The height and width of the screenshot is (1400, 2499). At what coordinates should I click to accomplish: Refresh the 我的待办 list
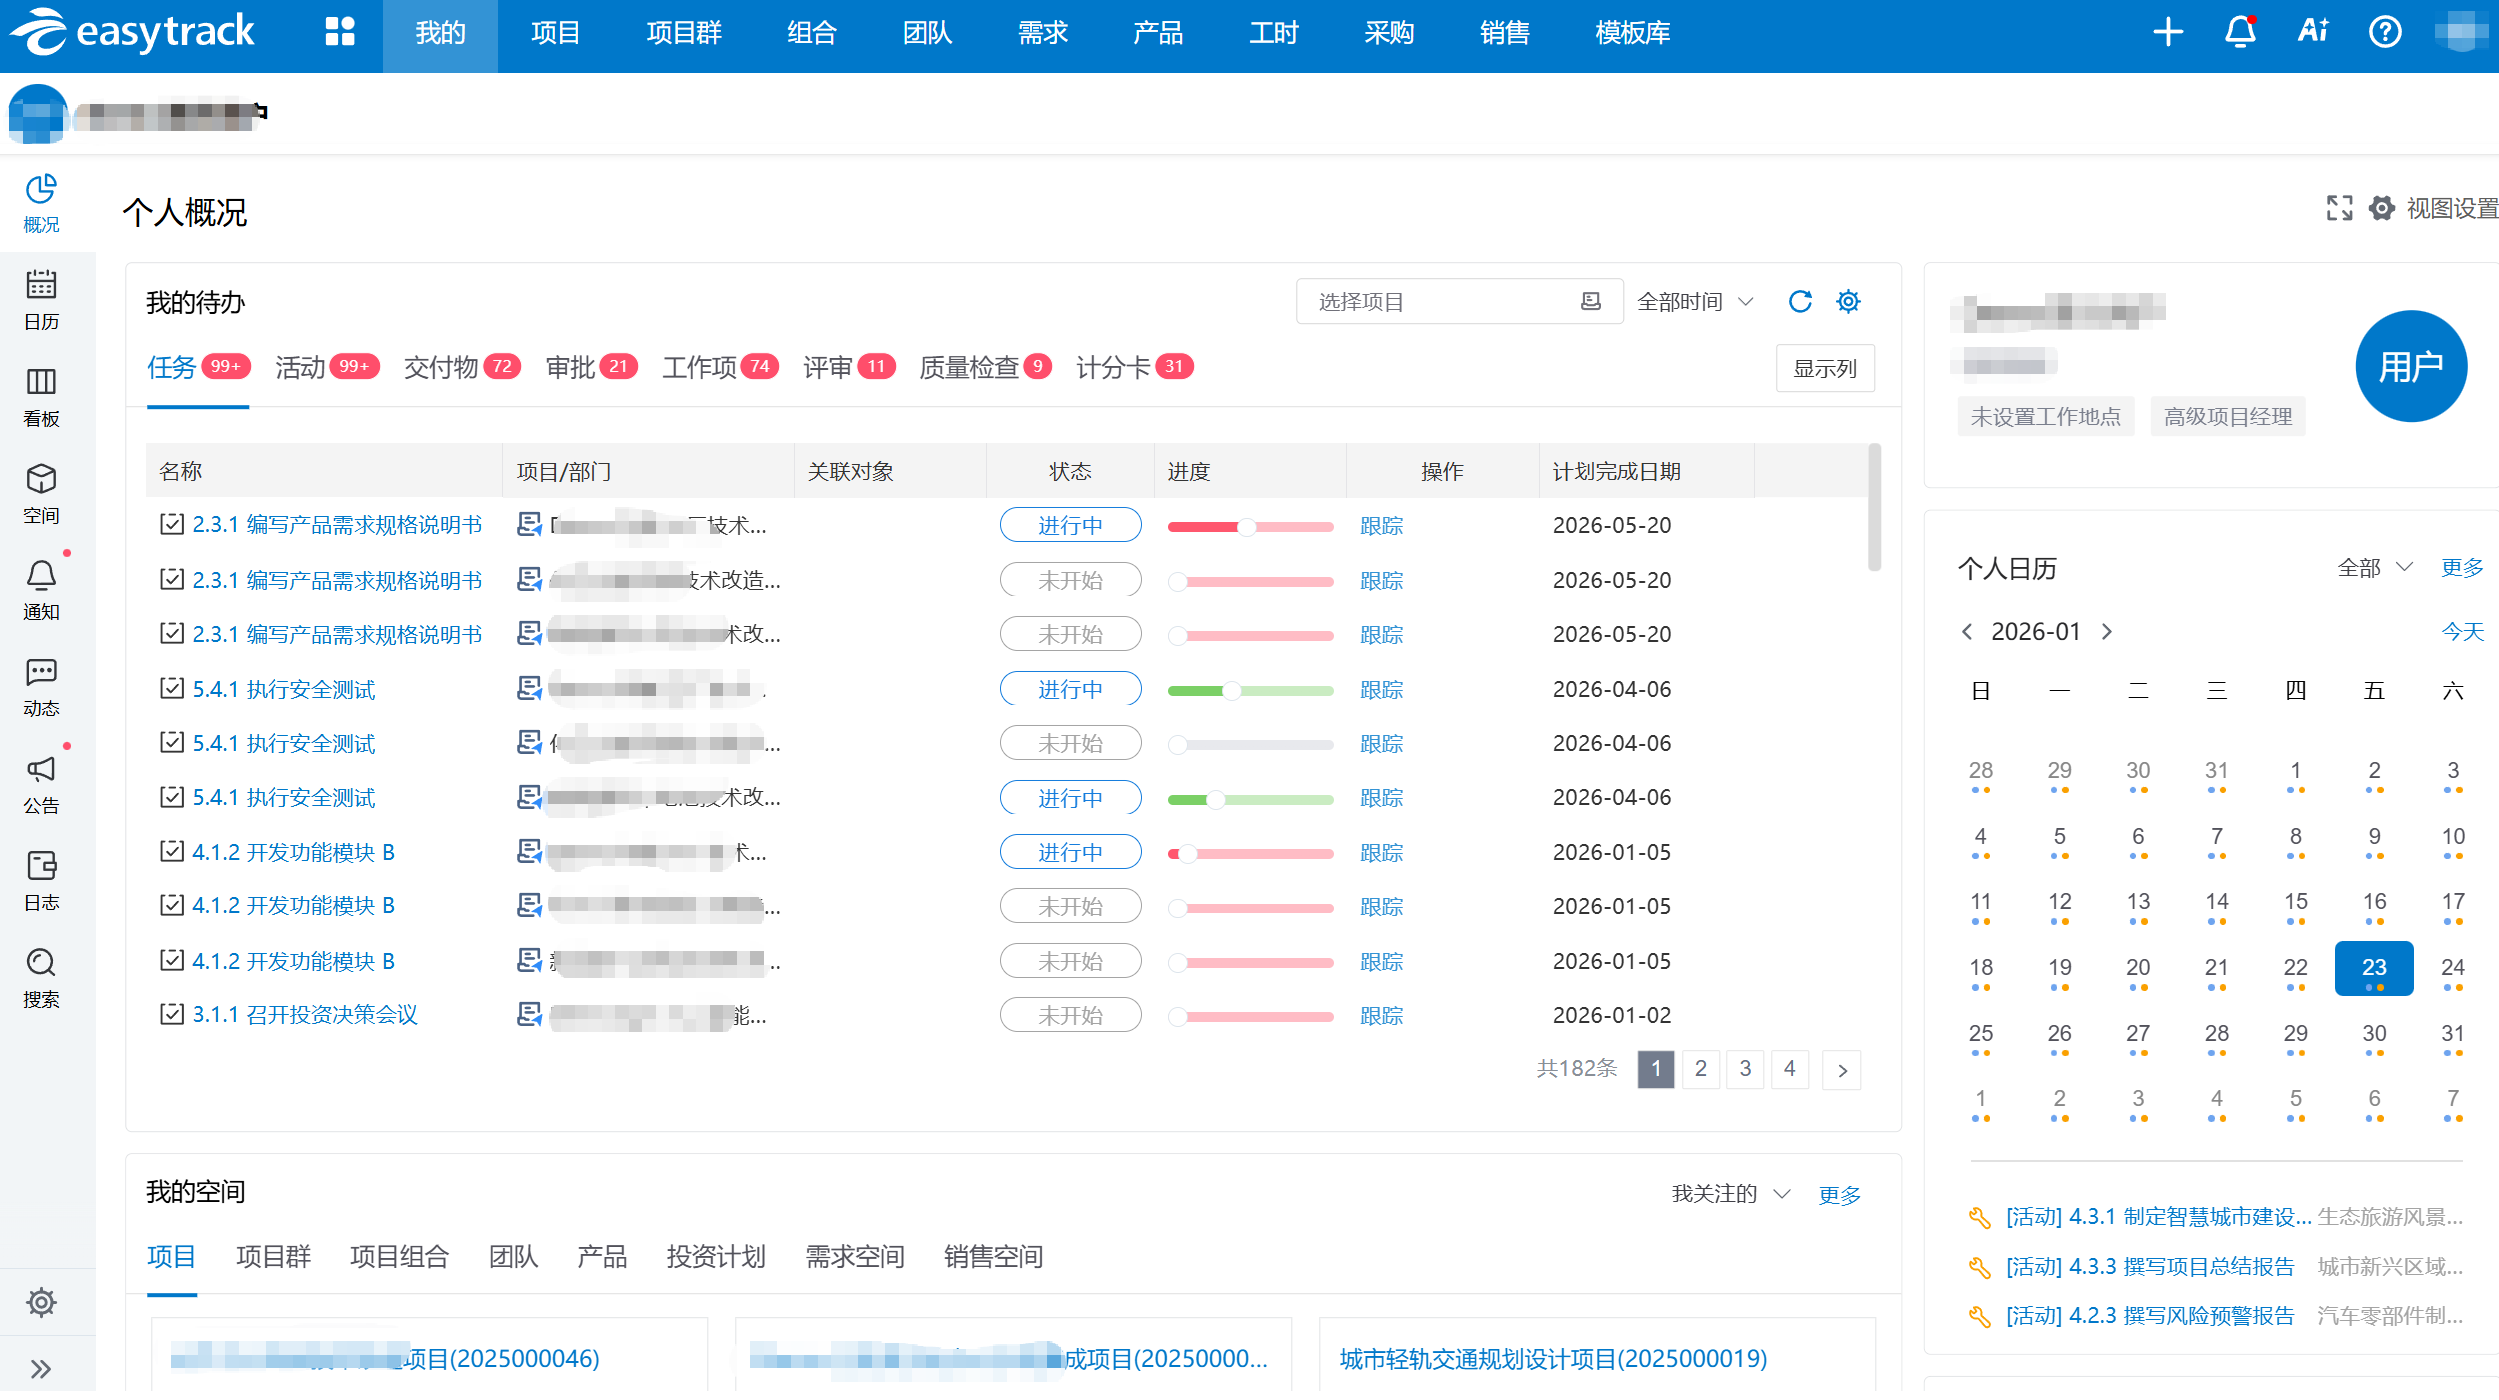pos(1800,301)
